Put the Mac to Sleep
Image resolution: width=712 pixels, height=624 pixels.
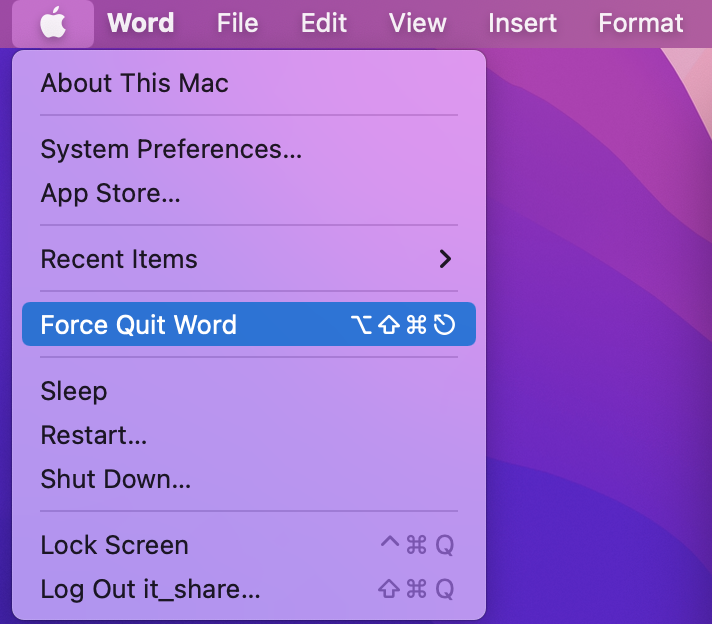point(73,391)
